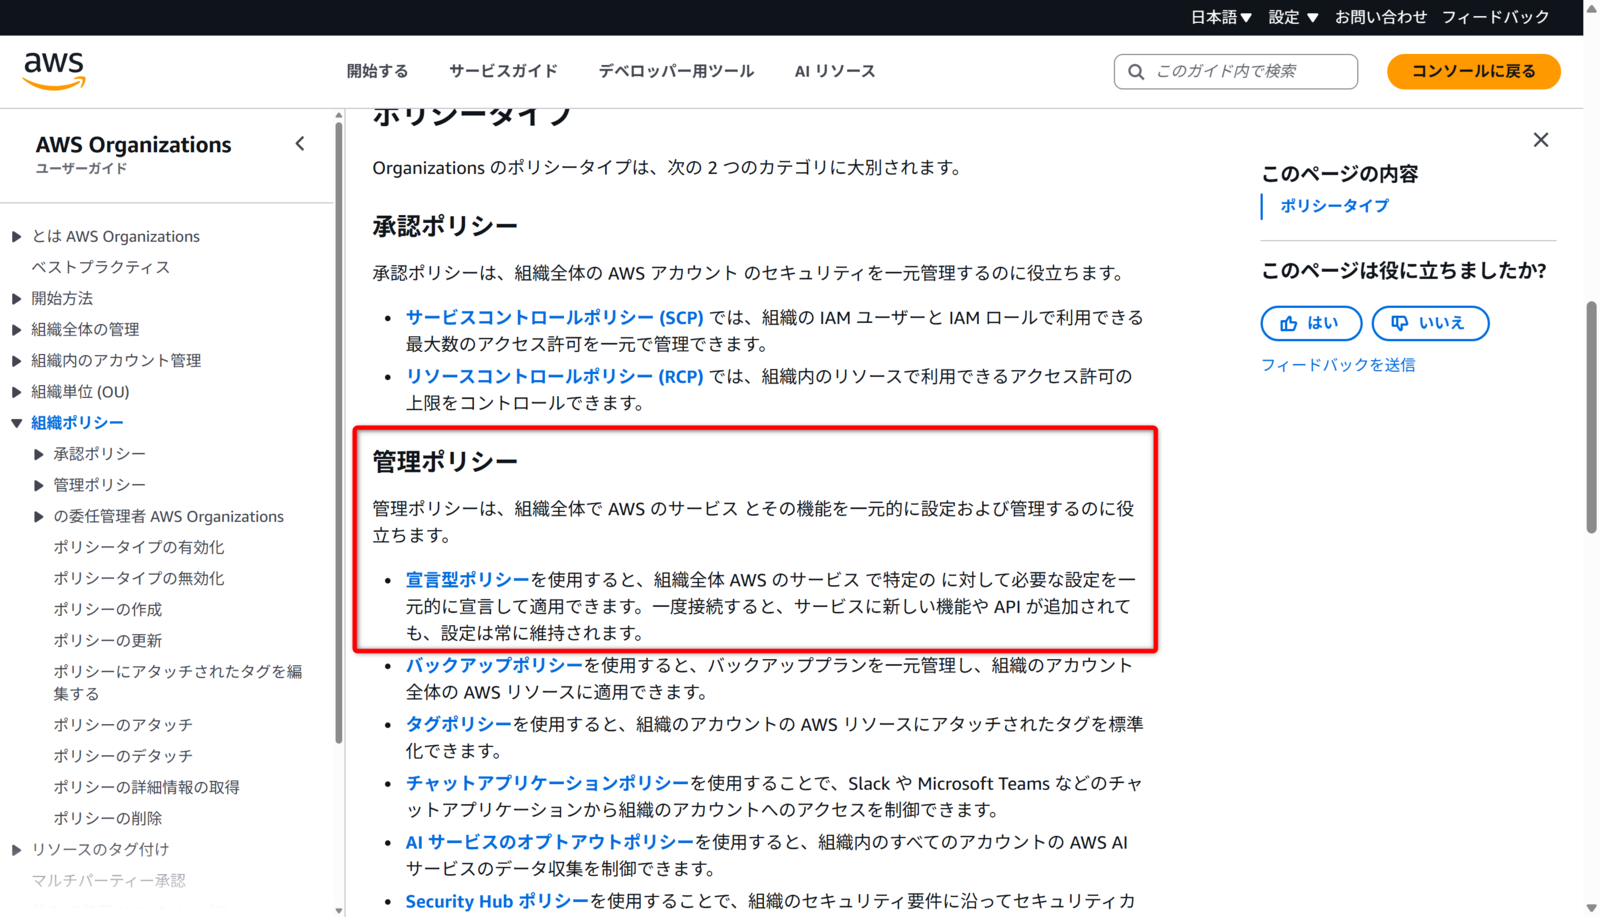Open ポリシータイプの無効化 page
The height and width of the screenshot is (917, 1600).
coord(138,578)
